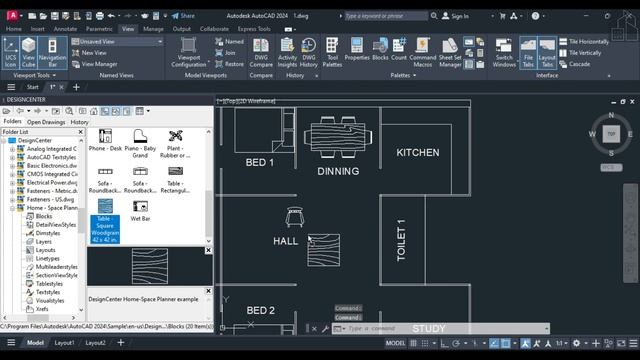Click the Table - Rectangular block icon

click(x=175, y=171)
